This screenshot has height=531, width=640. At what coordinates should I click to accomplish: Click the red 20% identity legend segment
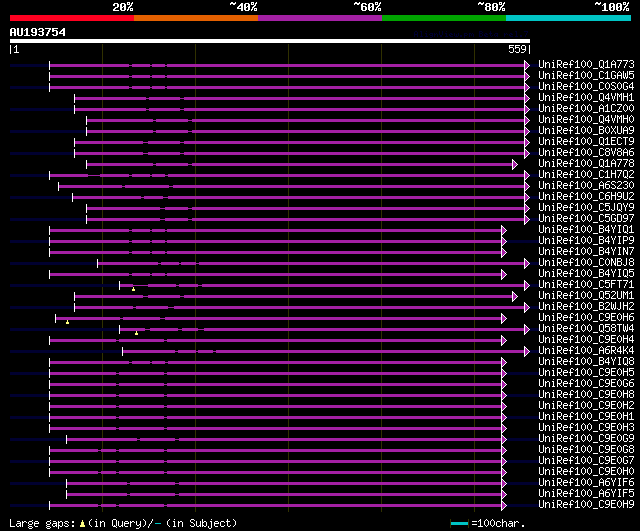[72, 18]
